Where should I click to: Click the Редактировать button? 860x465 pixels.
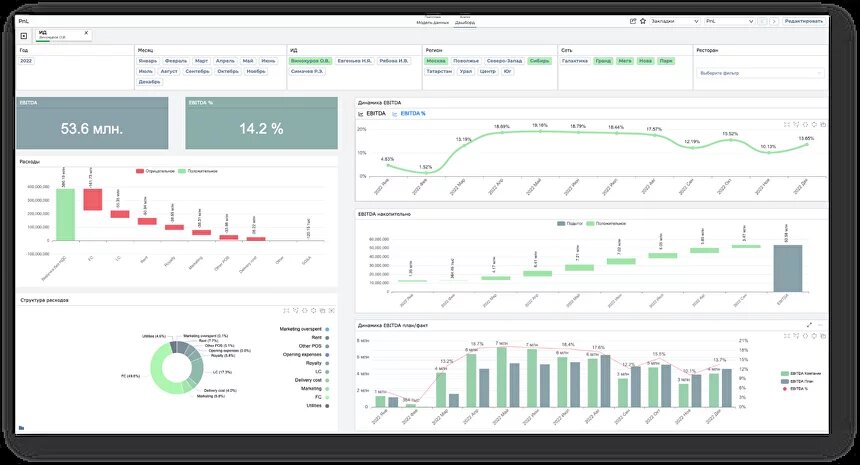[804, 21]
